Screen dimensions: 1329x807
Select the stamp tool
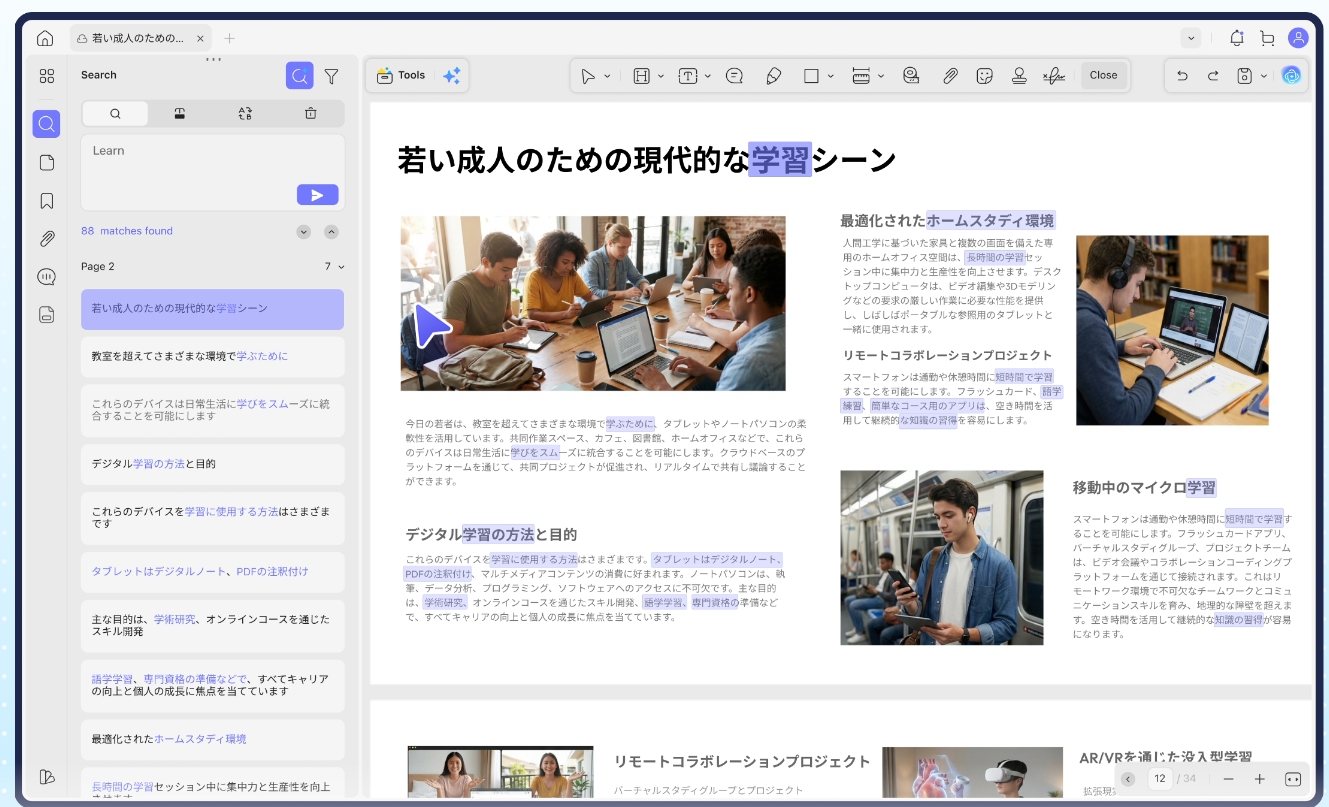(x=1019, y=75)
